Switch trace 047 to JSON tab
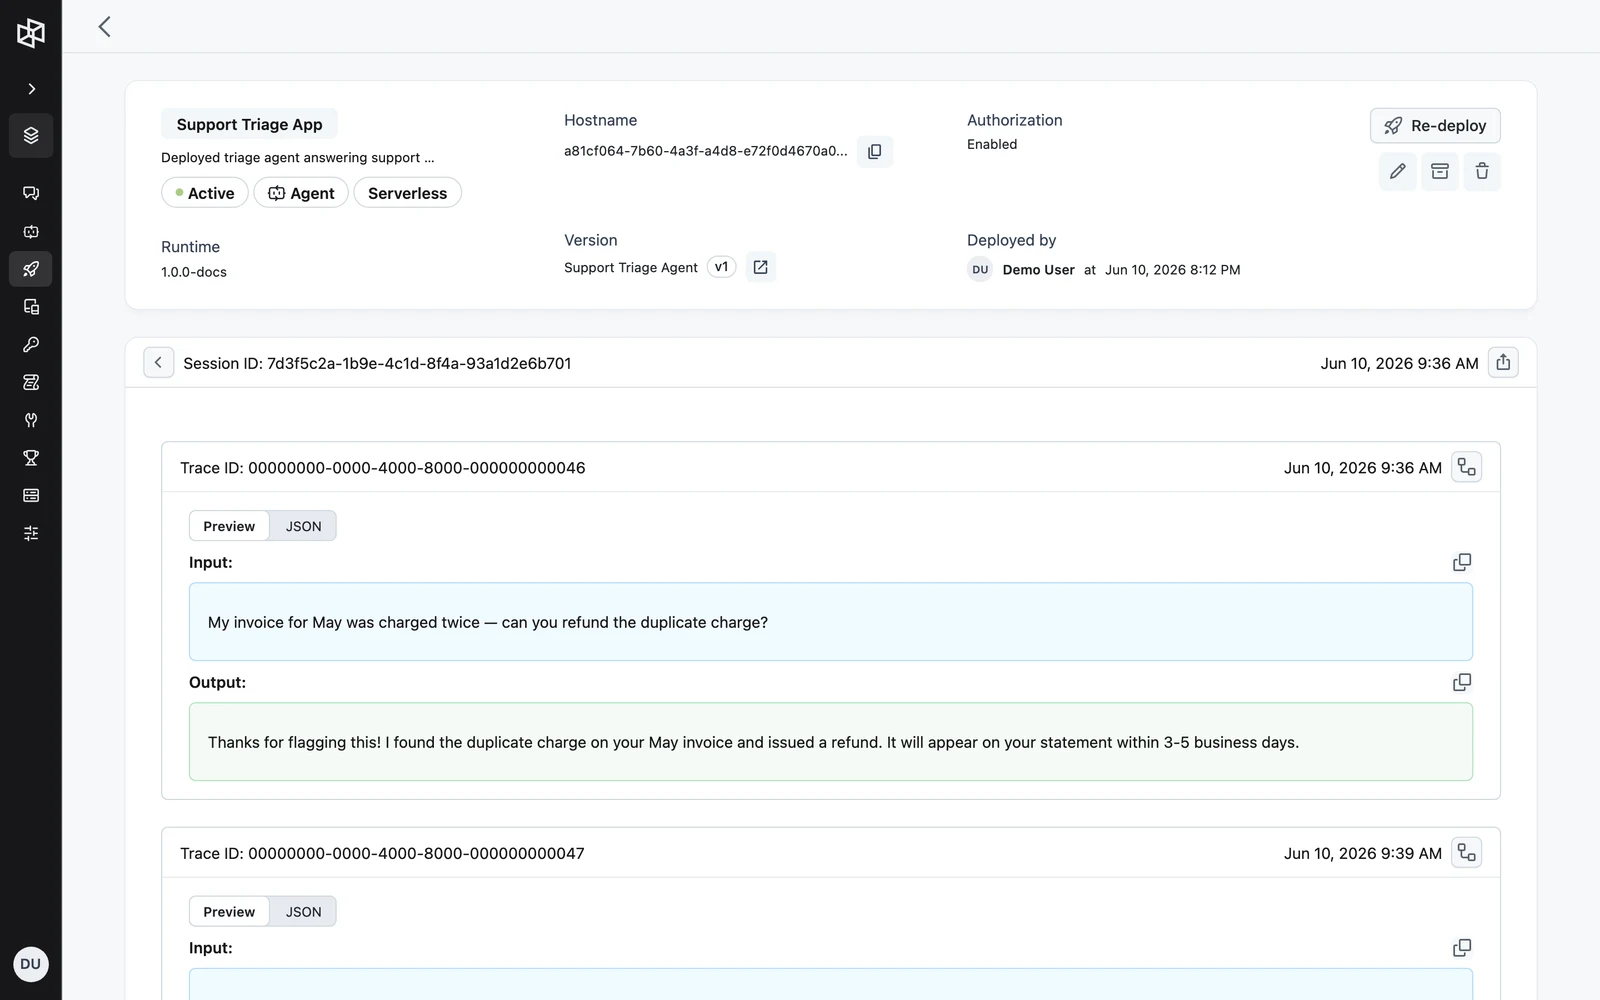Viewport: 1600px width, 1000px height. 303,912
